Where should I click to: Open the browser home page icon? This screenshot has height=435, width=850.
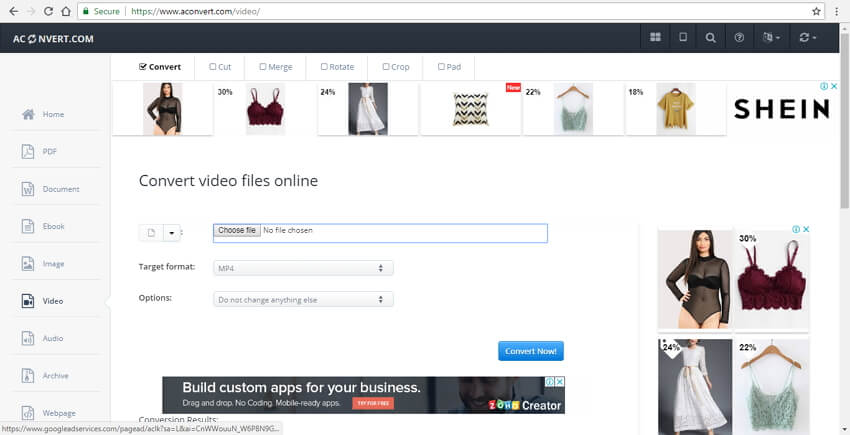click(66, 11)
